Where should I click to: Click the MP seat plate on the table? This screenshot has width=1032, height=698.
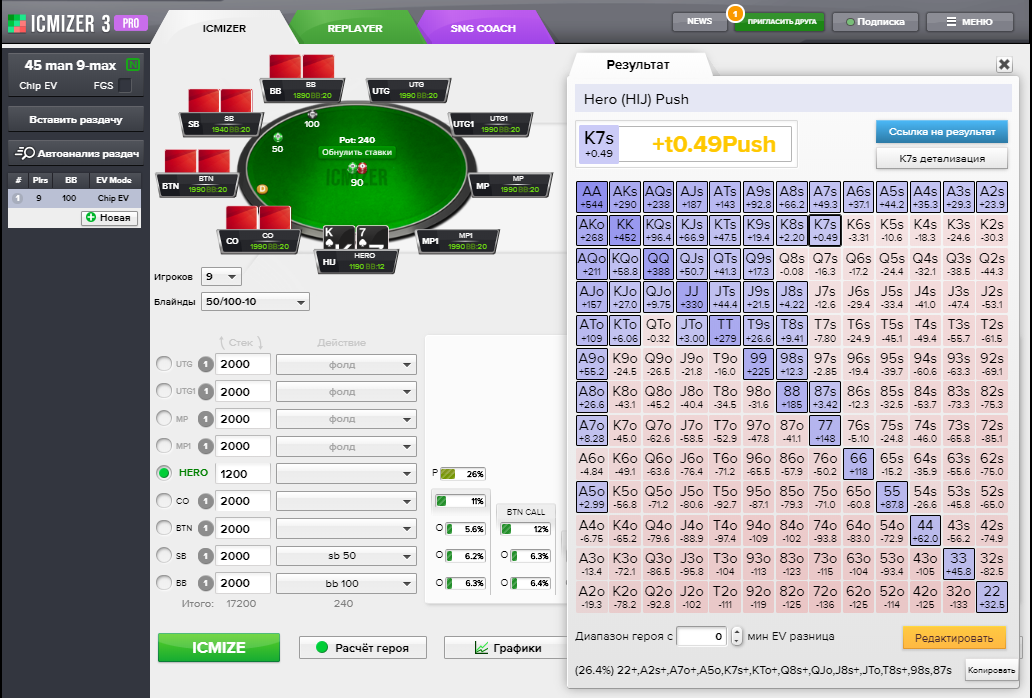pos(510,185)
